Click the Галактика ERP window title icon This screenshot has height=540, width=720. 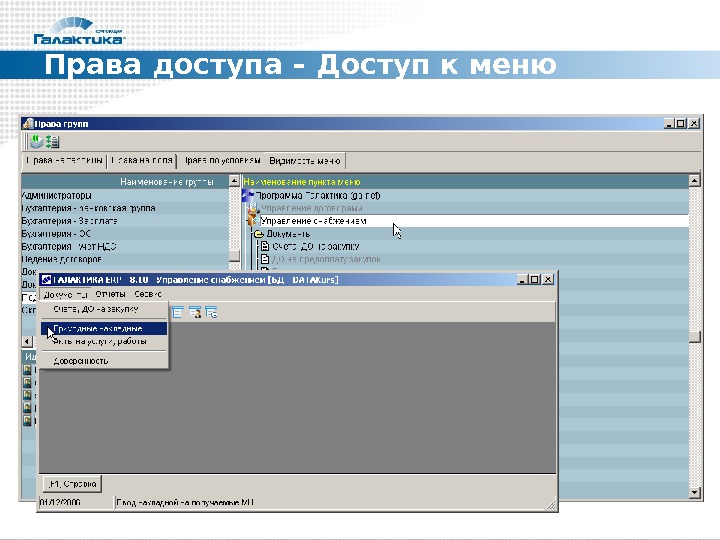click(x=46, y=280)
